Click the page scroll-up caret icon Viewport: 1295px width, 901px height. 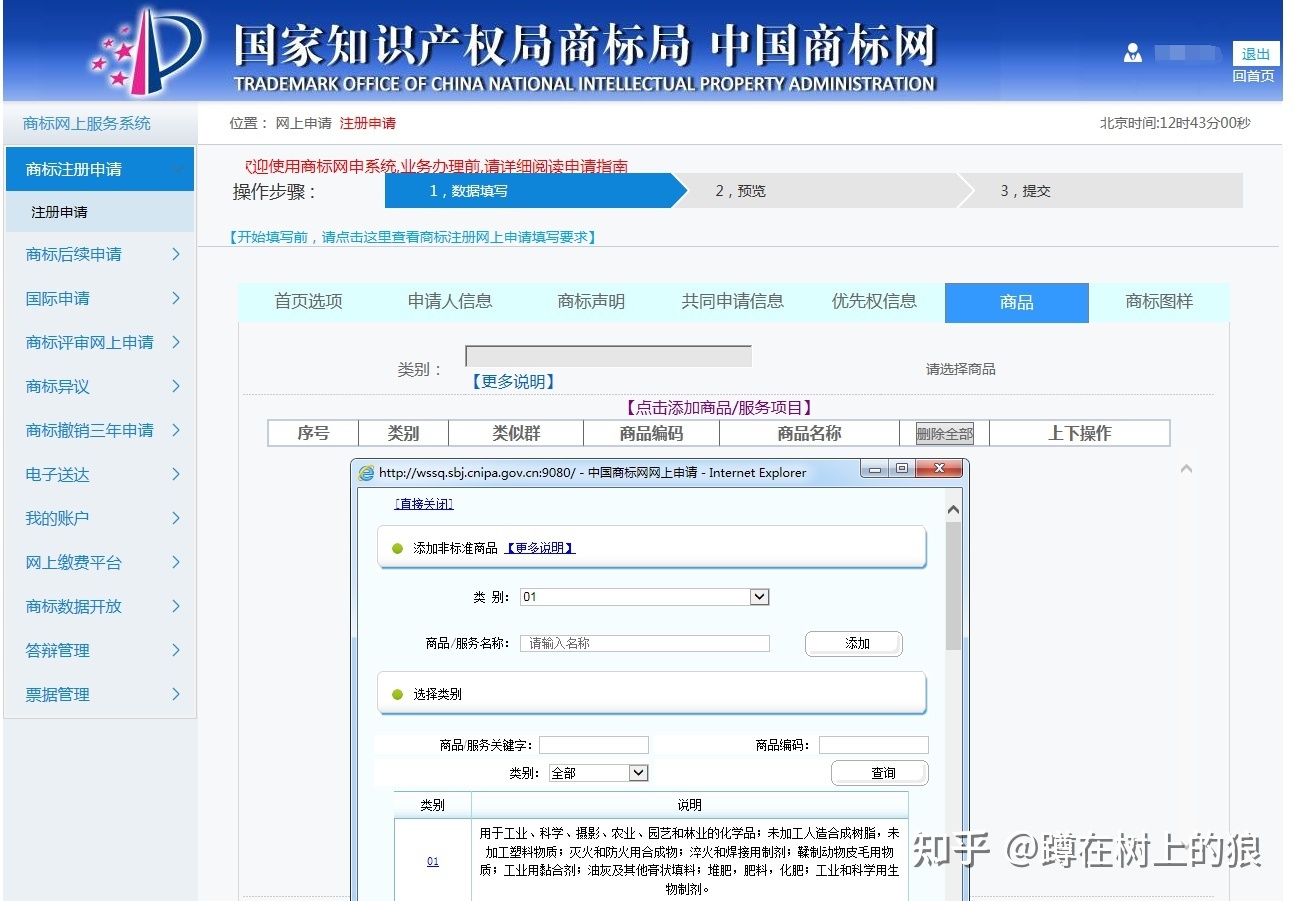pos(1186,469)
